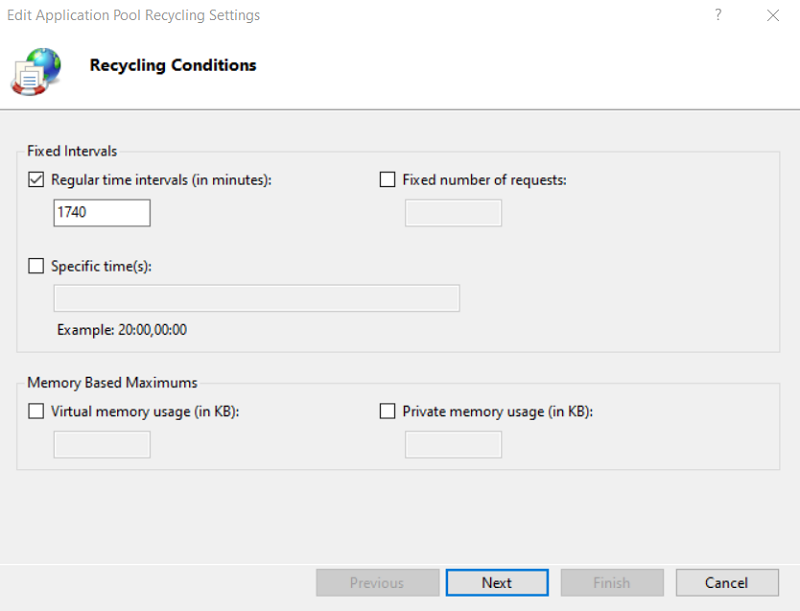Enable Fixed number of requests
800x611 pixels.
coord(387,179)
